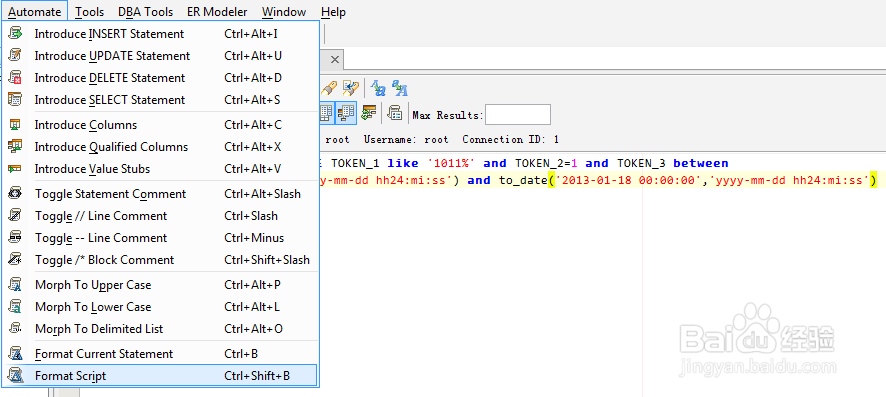Image resolution: width=886 pixels, height=397 pixels.
Task: Click the Max Results input field
Action: click(518, 115)
